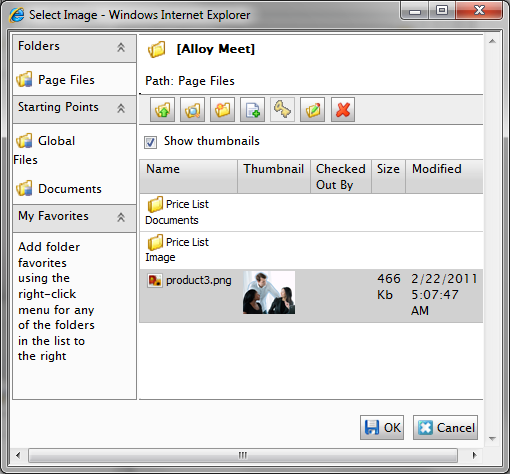Click the search folder toolbar icon

point(192,110)
